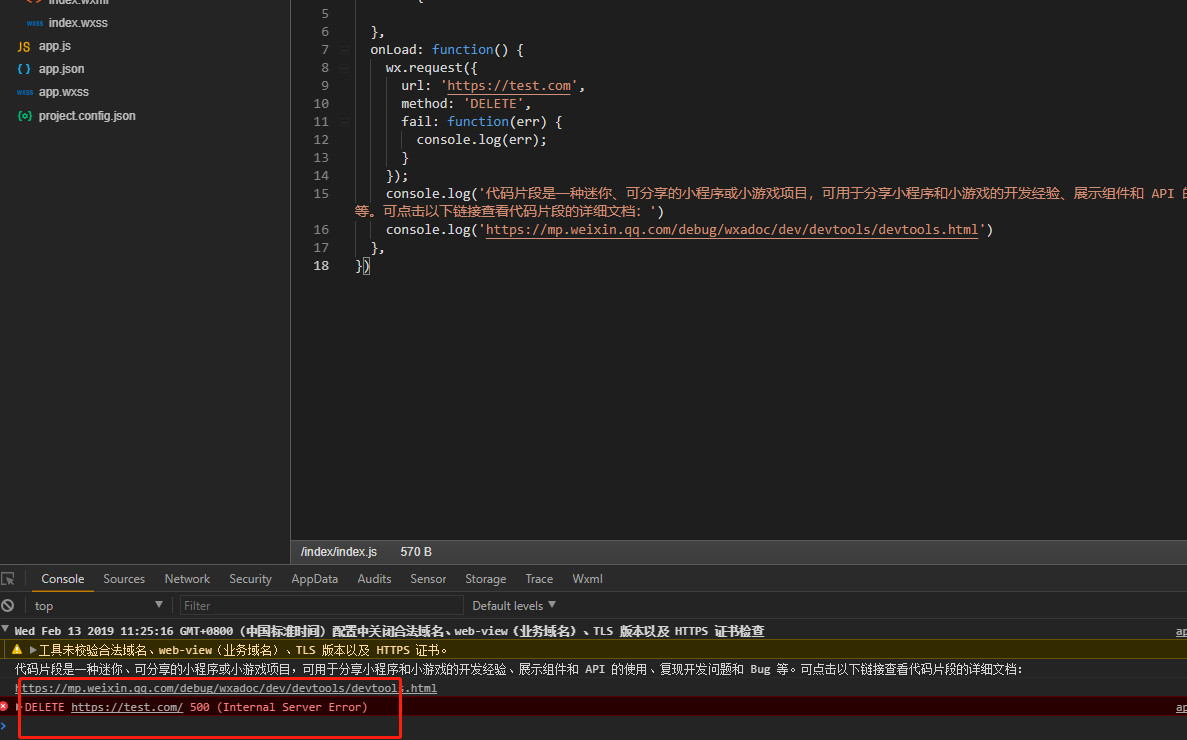
Task: Open the Sources tab
Action: [x=124, y=579]
